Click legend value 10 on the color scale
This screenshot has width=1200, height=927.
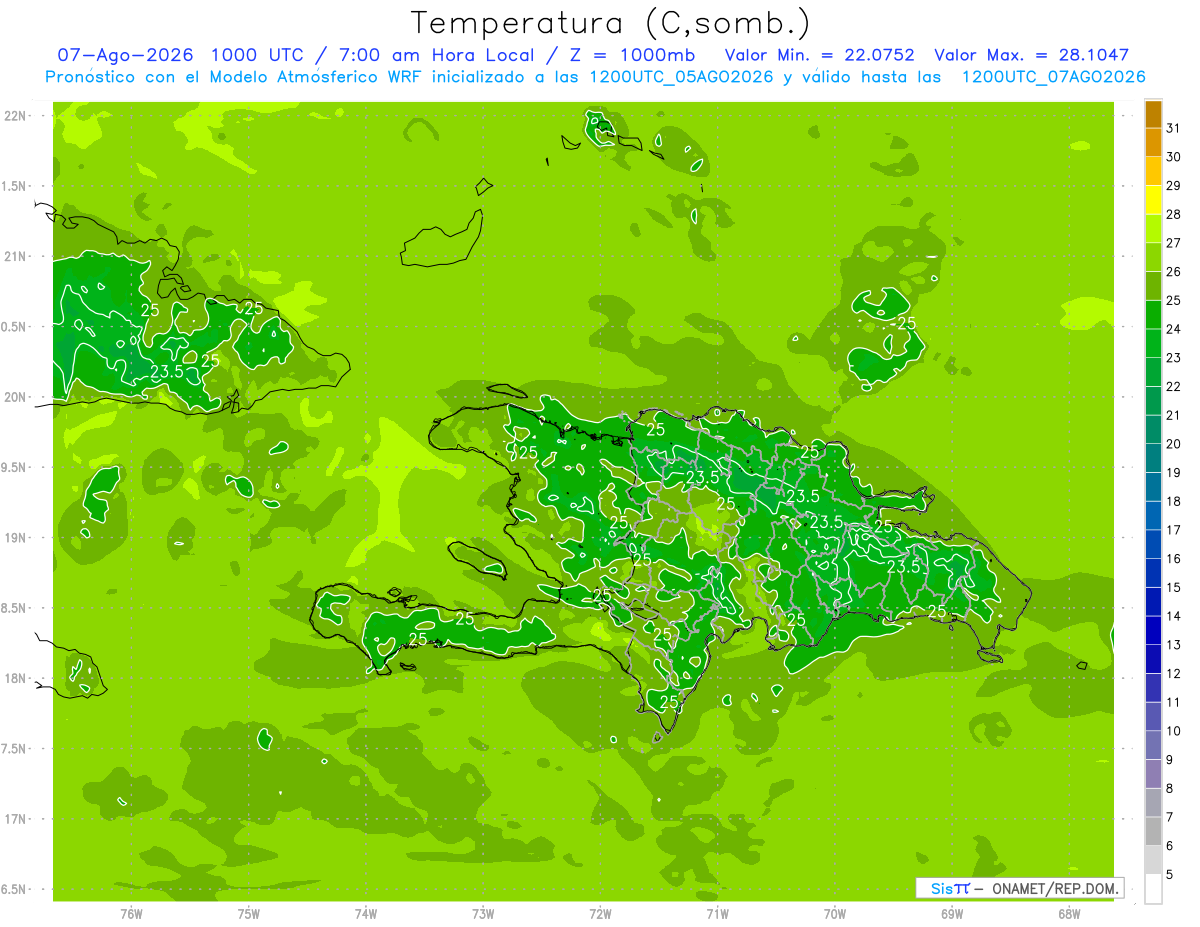[x=1174, y=731]
